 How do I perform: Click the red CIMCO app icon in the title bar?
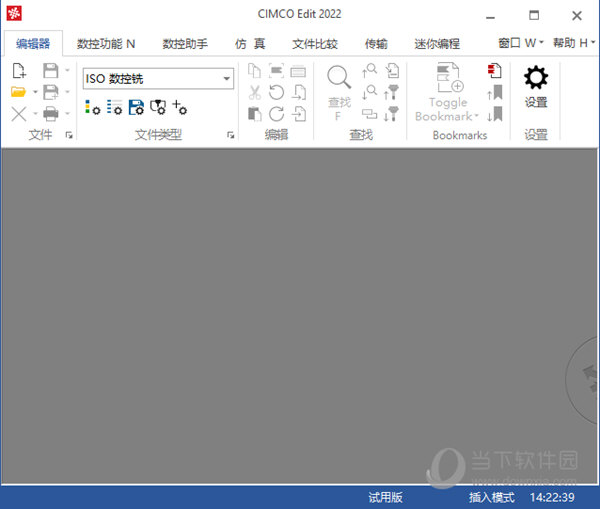click(x=14, y=14)
